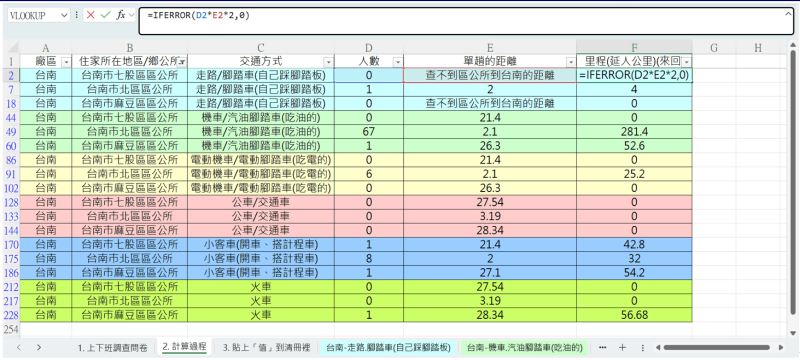
Task: Open the 台南-走路.腳踏車(自己踩腳踏板) sheet tab
Action: click(388, 348)
